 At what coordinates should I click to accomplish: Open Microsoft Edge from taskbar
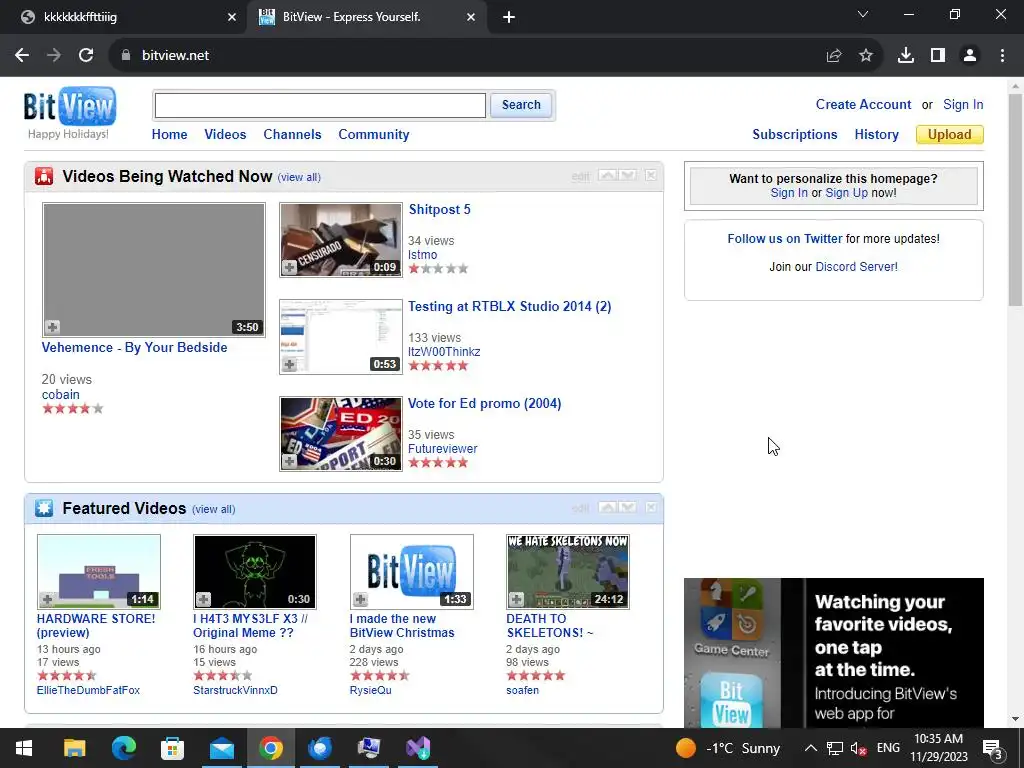pos(123,748)
